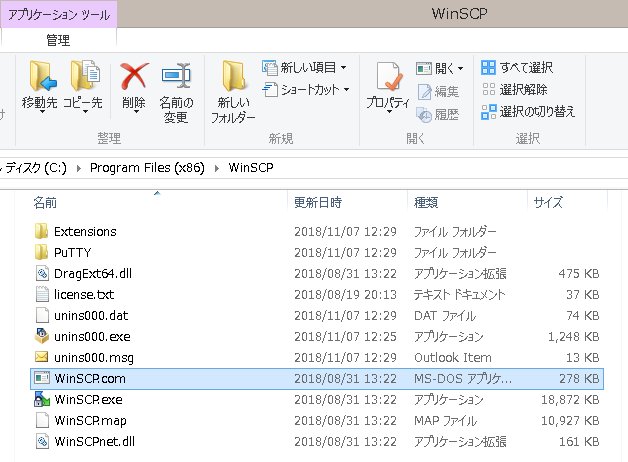Switch to the 管理 ribbon tab

(x=58, y=40)
